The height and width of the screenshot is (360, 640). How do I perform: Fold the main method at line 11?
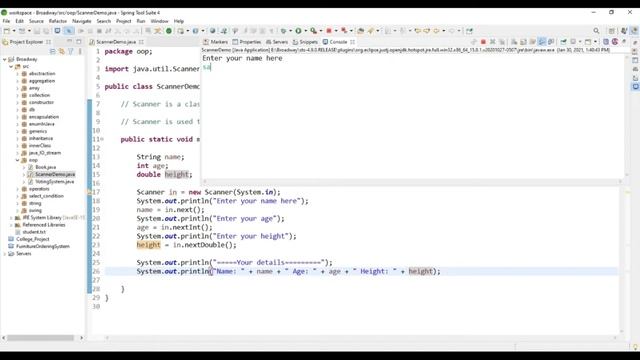tap(102, 139)
